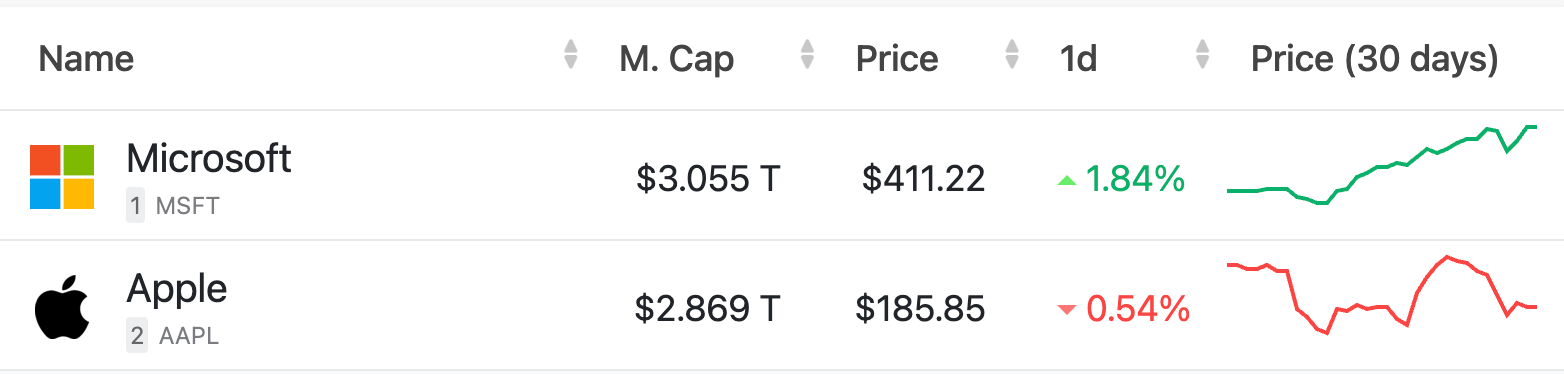Click the Microsoft logo icon
The height and width of the screenshot is (374, 1564).
coord(62,177)
